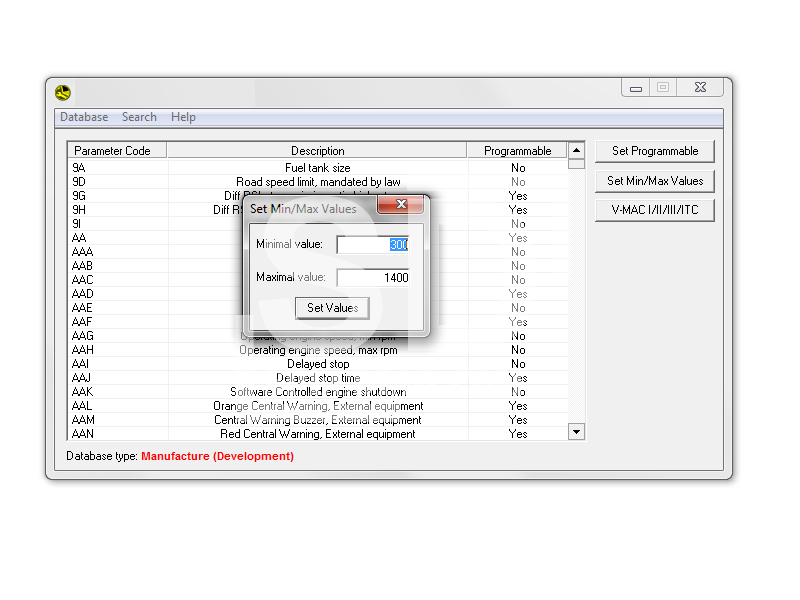Open the Help menu

[183, 117]
